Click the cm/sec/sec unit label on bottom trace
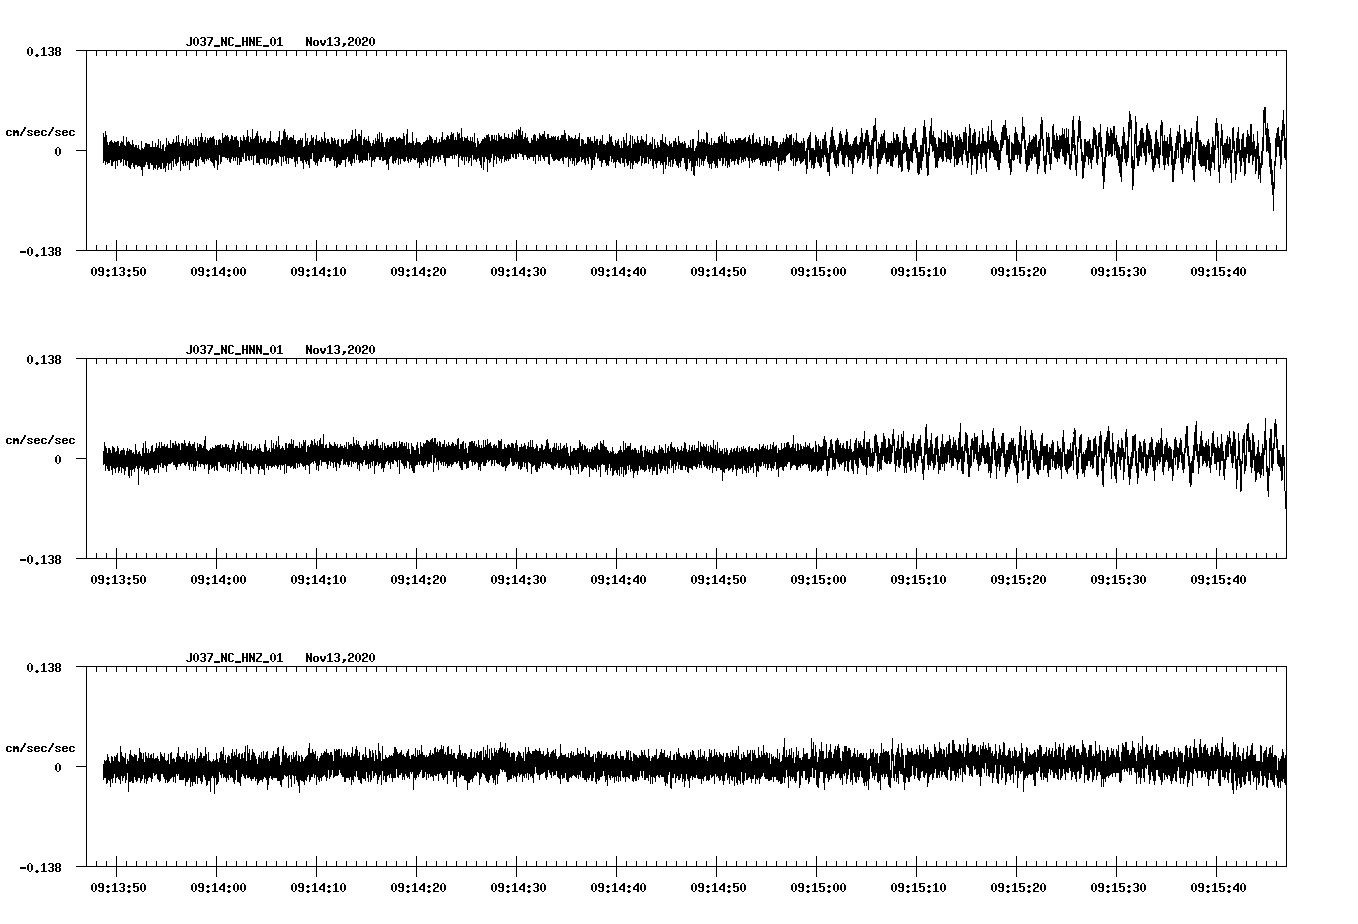The height and width of the screenshot is (924, 1358). 42,746
